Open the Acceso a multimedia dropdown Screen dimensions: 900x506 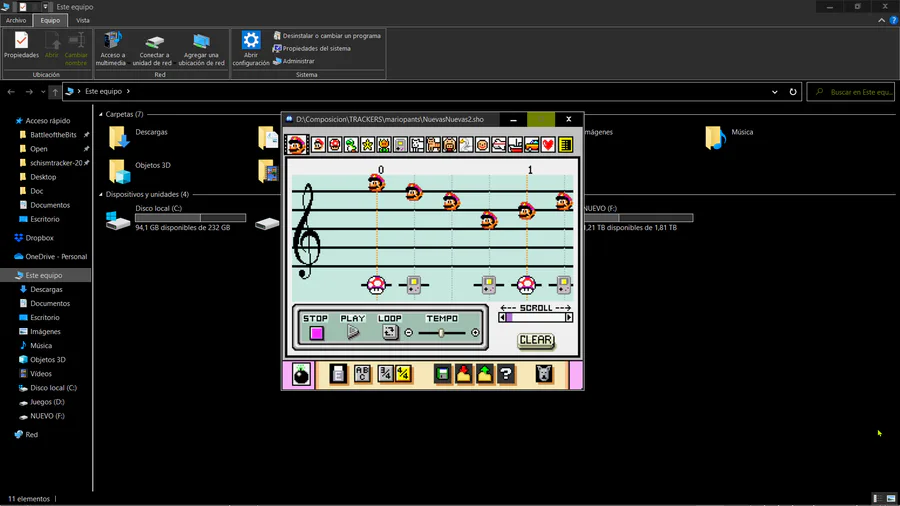pos(111,49)
